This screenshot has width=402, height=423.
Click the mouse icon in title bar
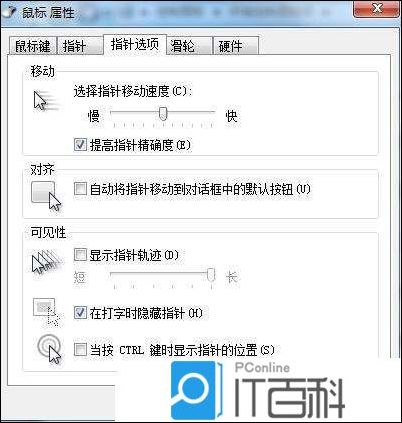8,12
